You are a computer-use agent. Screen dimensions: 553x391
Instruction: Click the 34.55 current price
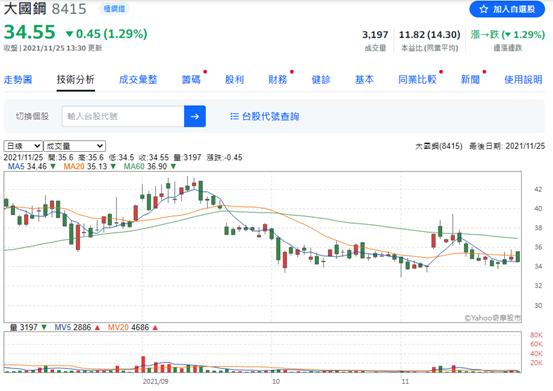pos(30,32)
